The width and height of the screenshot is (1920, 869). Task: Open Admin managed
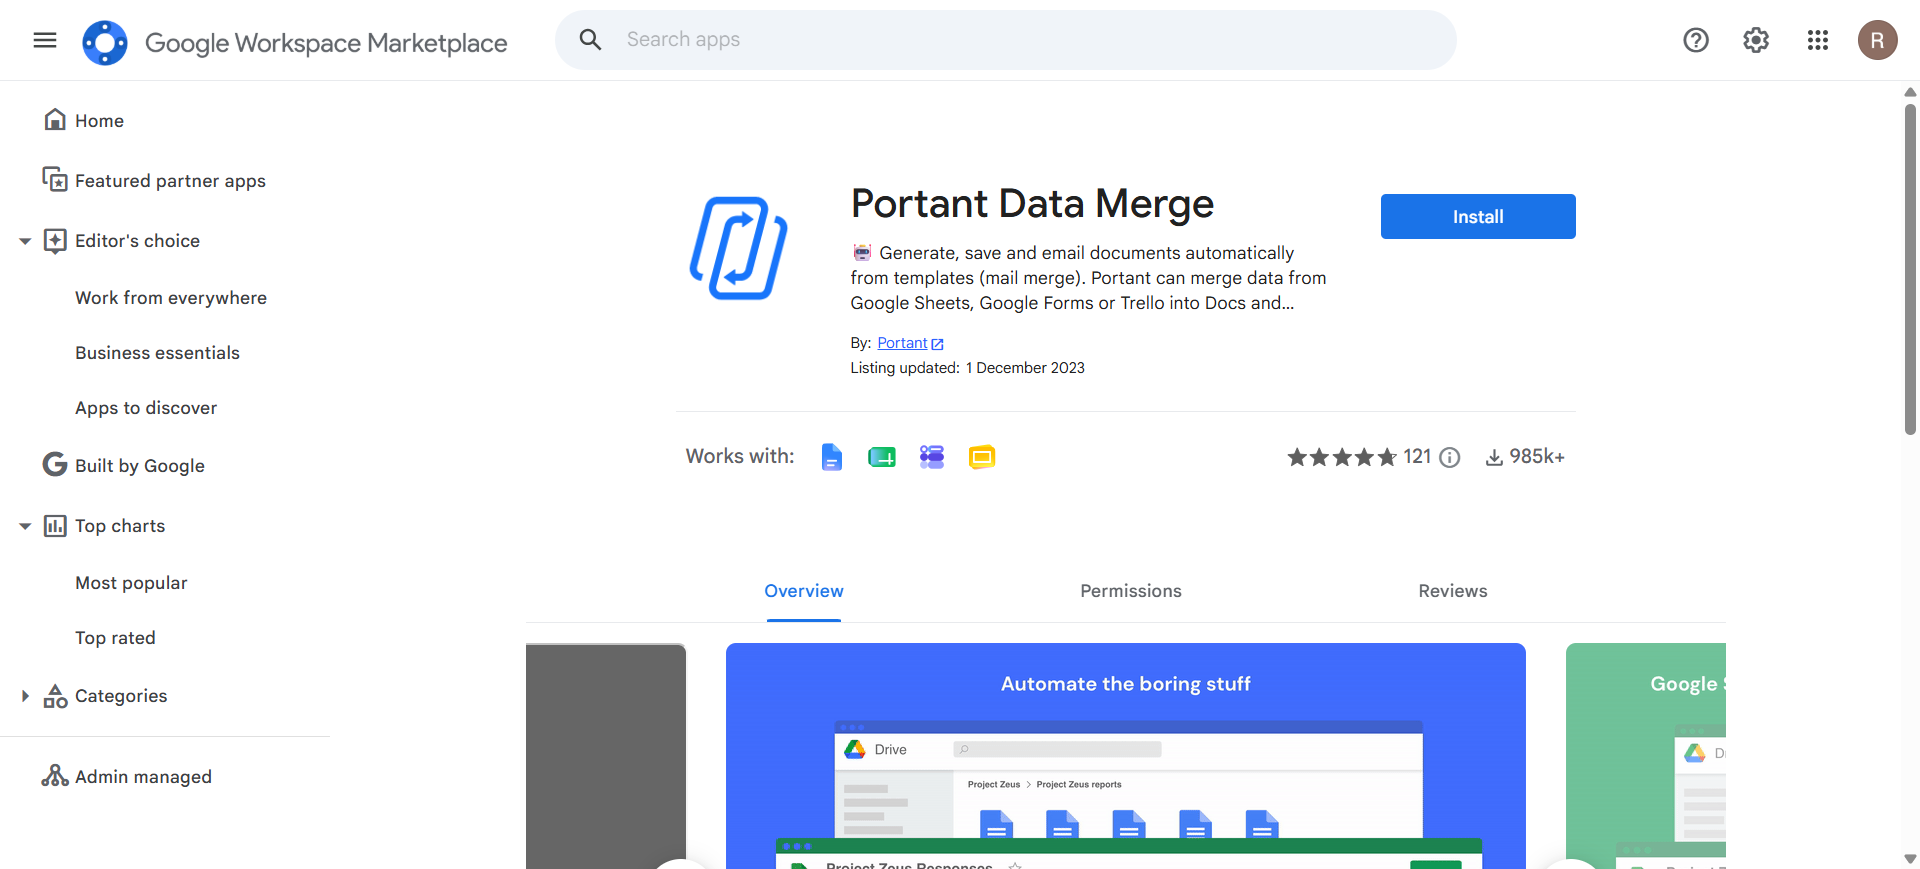point(143,777)
